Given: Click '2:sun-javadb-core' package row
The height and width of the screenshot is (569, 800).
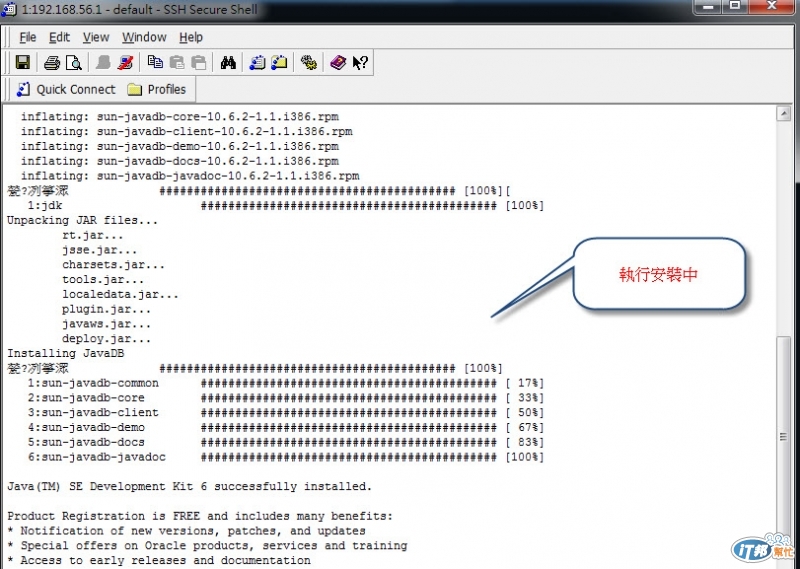Looking at the screenshot, I should 286,398.
